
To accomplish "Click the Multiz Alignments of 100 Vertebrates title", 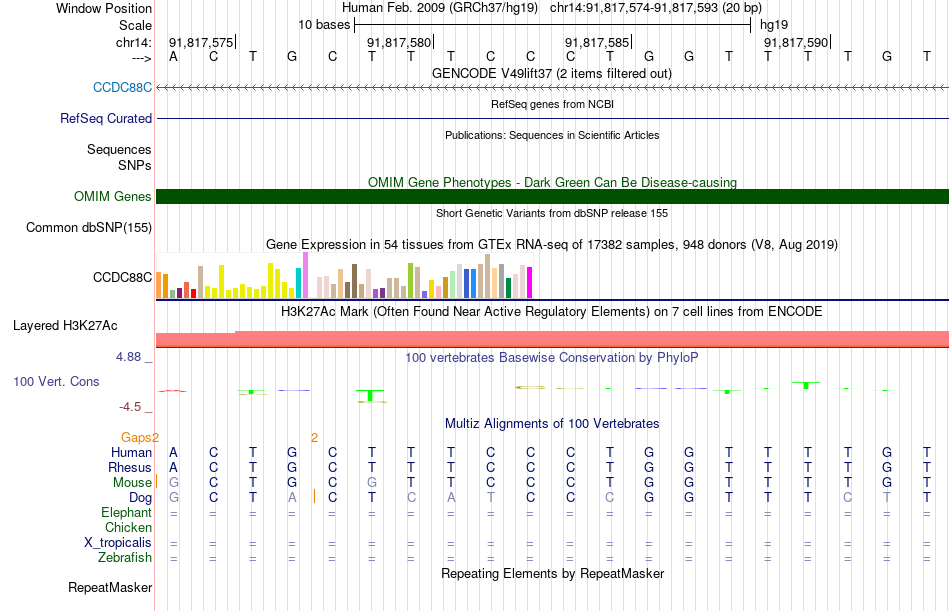I will click(x=552, y=423).
